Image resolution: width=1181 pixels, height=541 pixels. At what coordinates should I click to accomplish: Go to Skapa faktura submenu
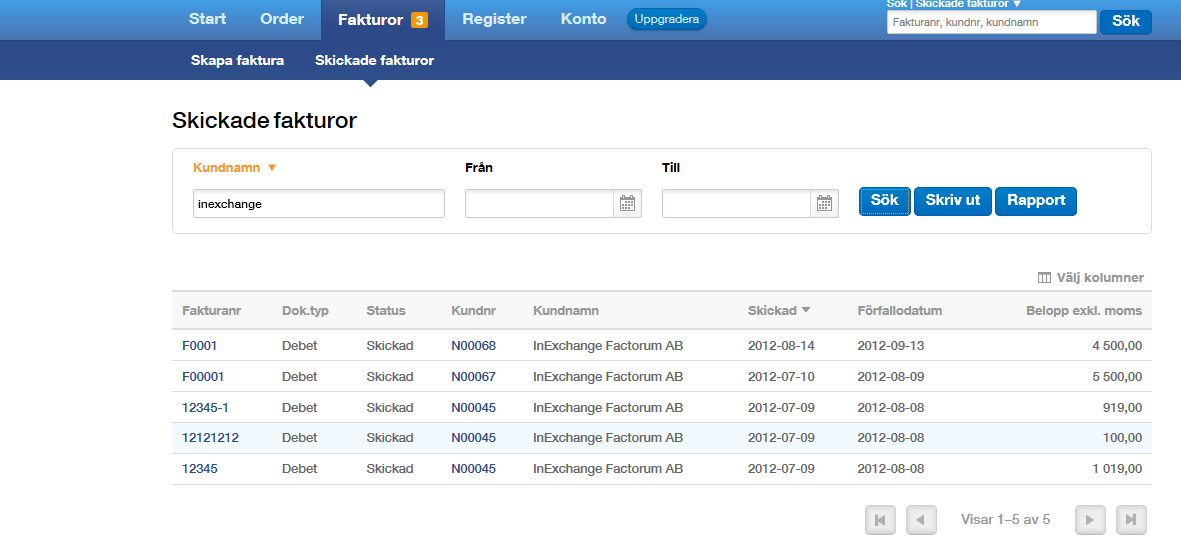[x=237, y=60]
